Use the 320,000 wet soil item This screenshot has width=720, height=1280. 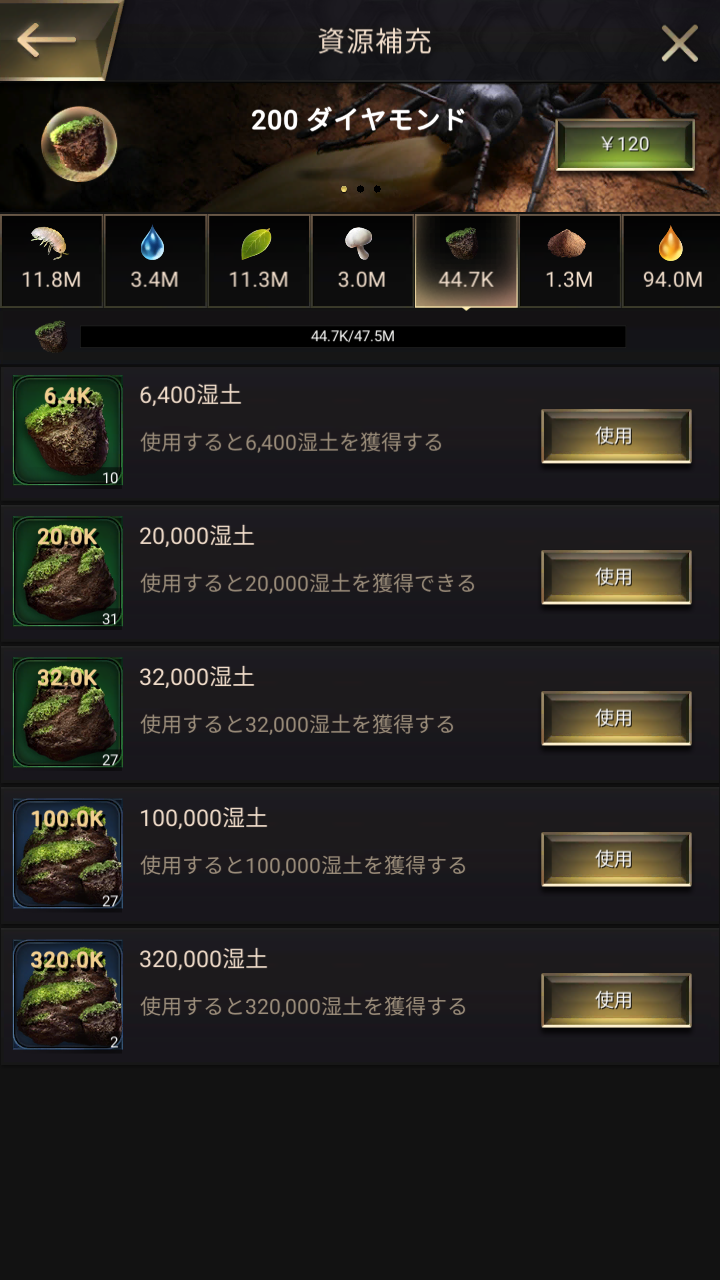pos(616,1000)
